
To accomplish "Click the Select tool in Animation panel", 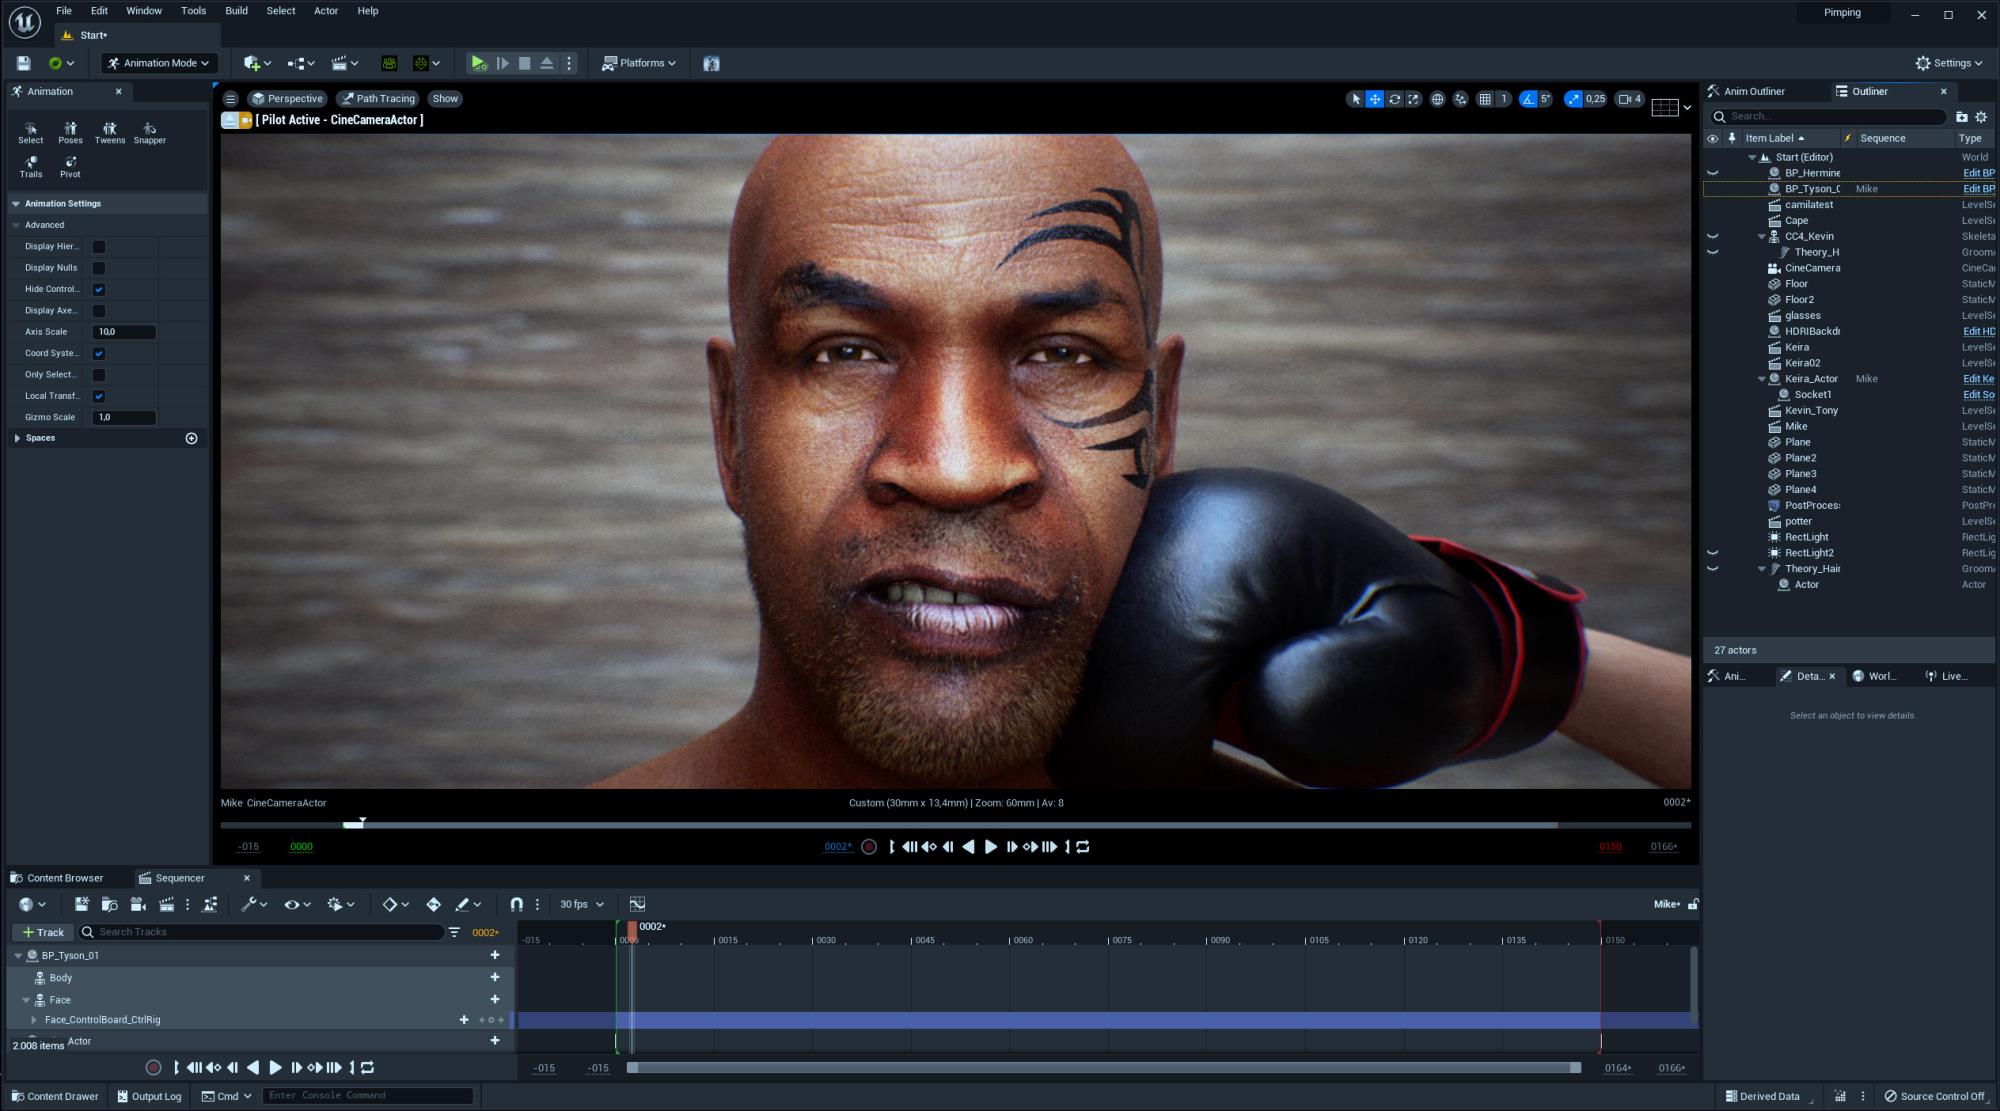I will click(31, 133).
